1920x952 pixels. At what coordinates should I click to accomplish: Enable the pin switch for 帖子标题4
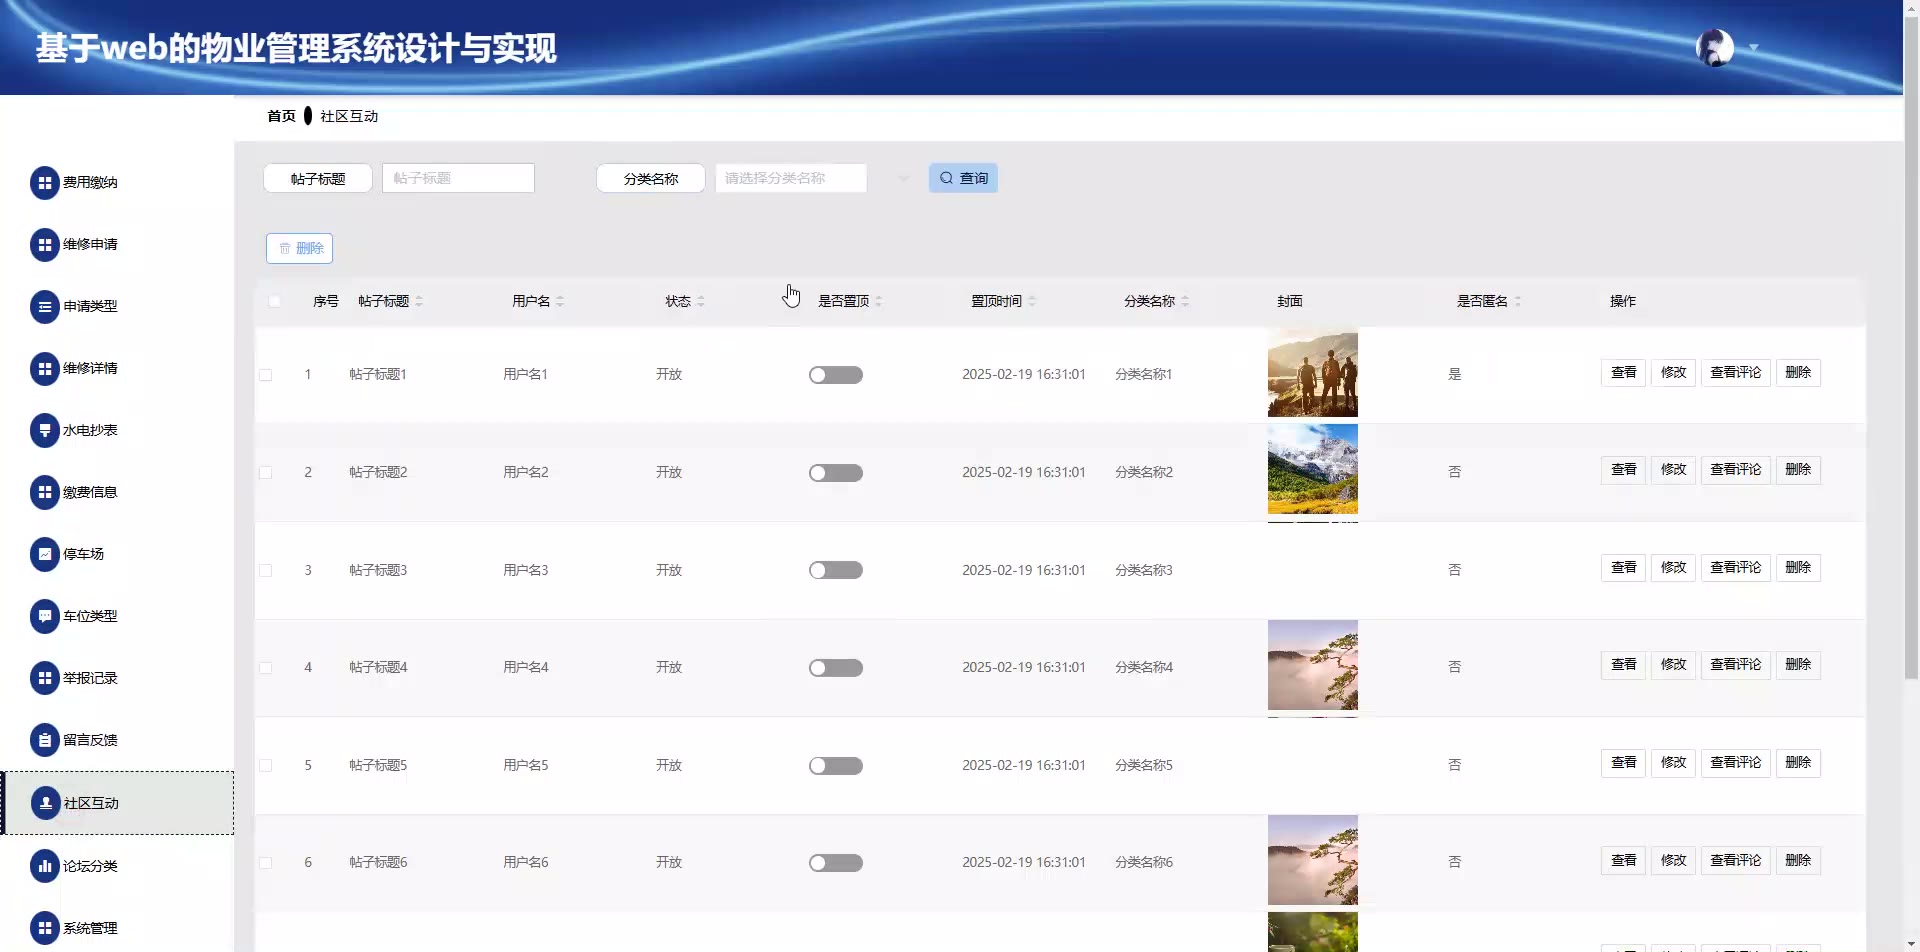coord(835,668)
